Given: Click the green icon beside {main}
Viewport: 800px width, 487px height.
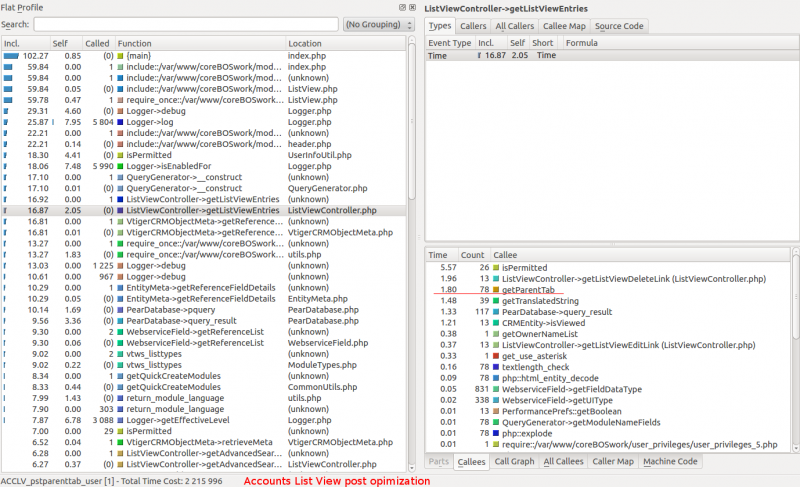Looking at the screenshot, I should pyautogui.click(x=121, y=56).
